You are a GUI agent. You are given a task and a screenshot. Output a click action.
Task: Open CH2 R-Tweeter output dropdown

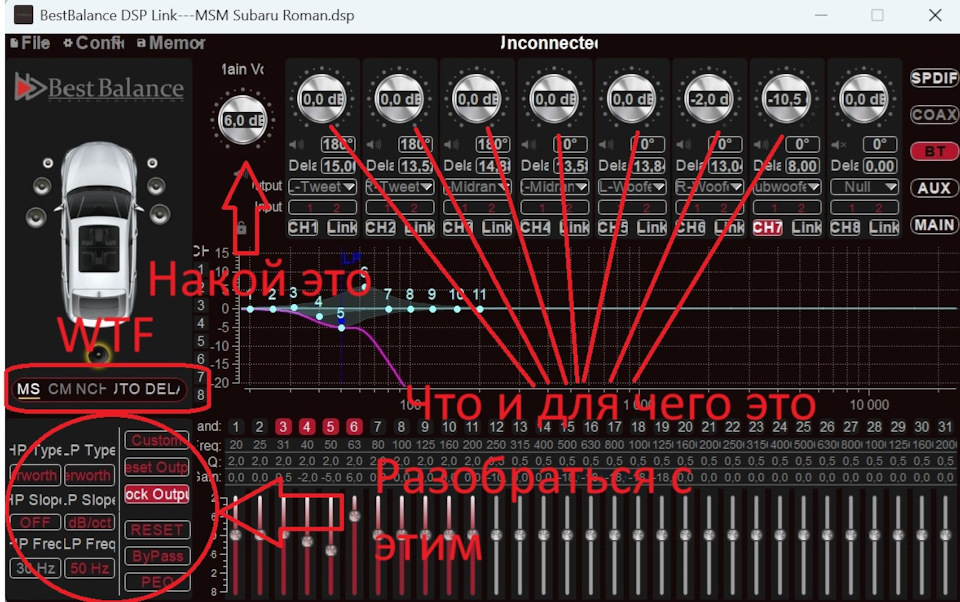(399, 187)
